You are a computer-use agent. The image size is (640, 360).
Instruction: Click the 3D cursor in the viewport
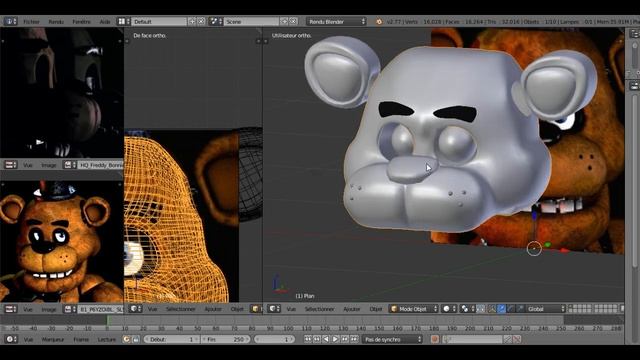coord(534,249)
